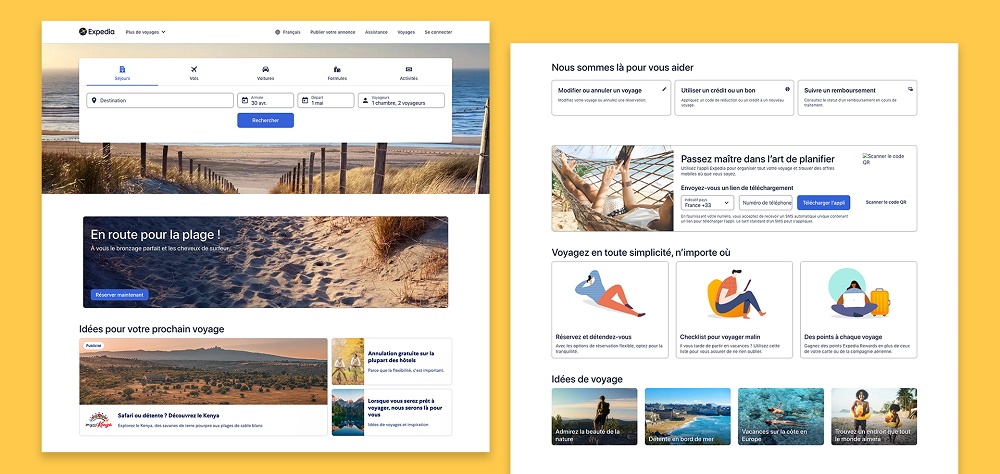Click the Télécharger l'appli button
The width and height of the screenshot is (1000, 474).
[823, 202]
